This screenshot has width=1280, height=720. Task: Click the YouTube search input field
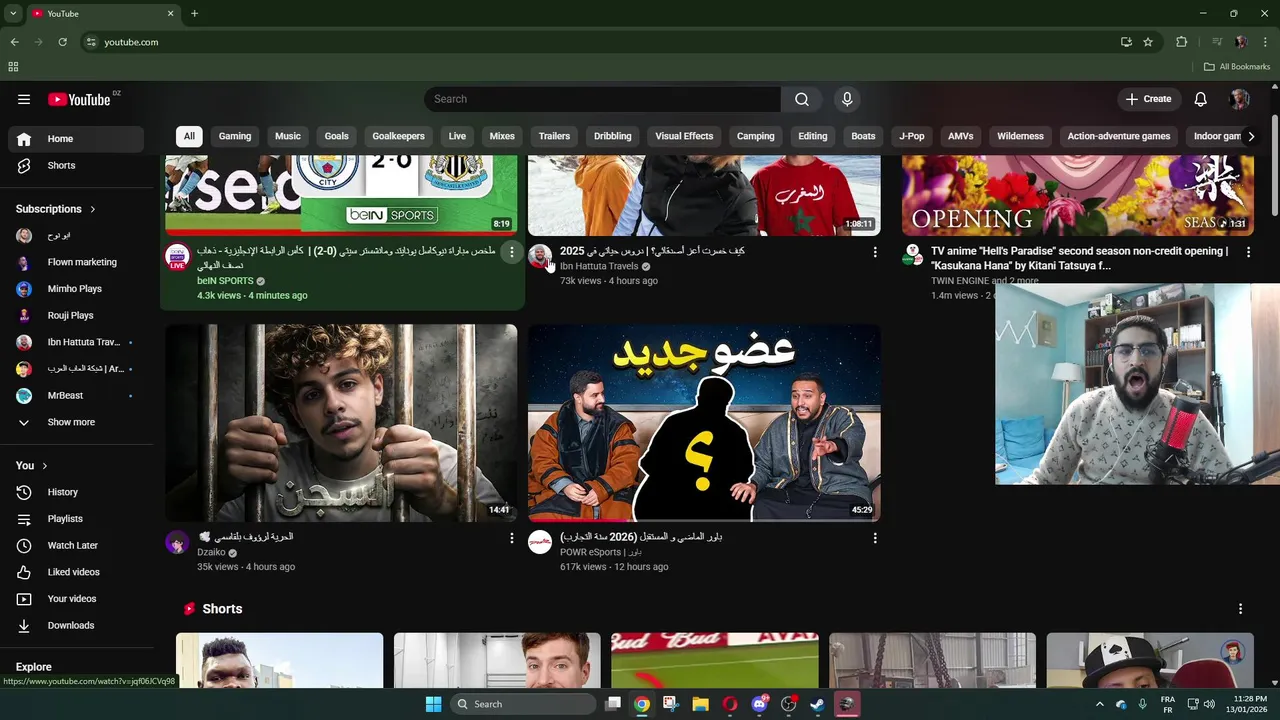coord(602,99)
